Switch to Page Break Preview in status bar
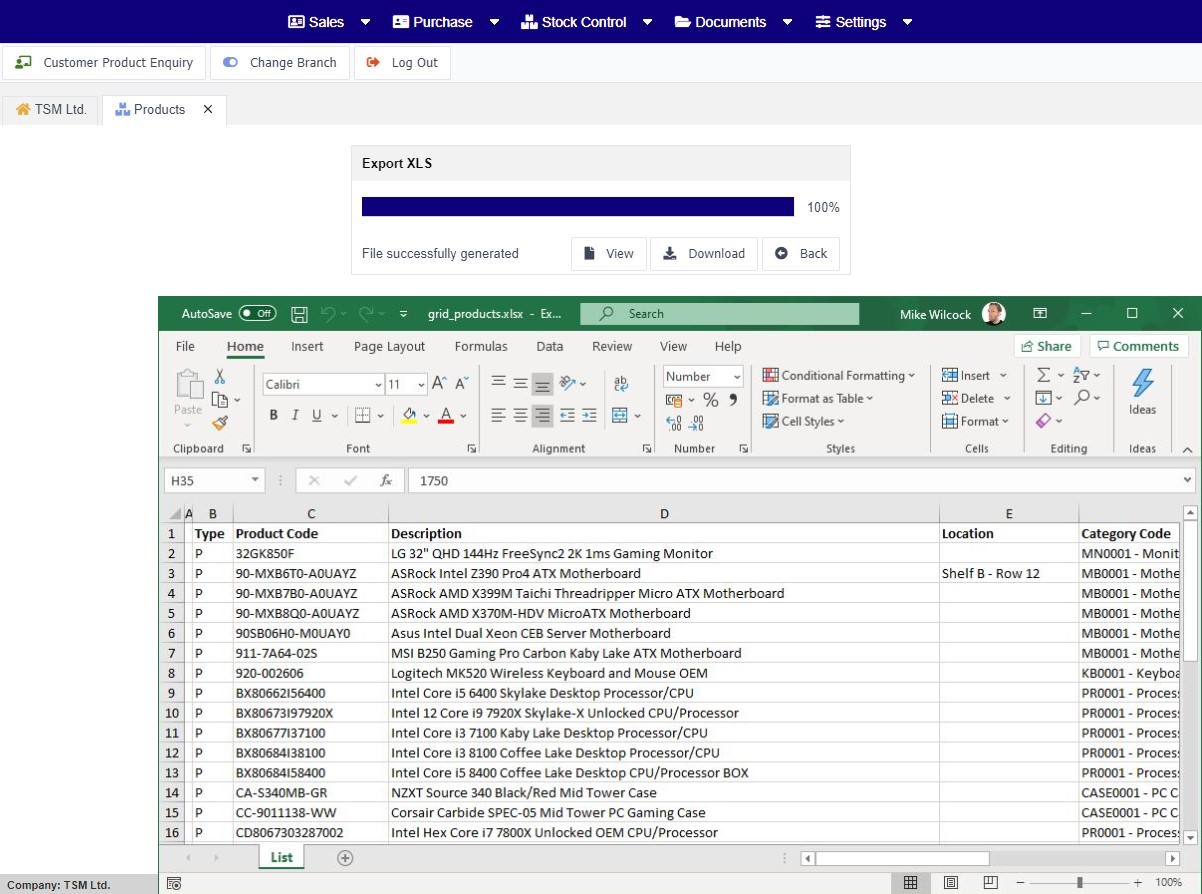This screenshot has width=1202, height=894. pos(990,883)
